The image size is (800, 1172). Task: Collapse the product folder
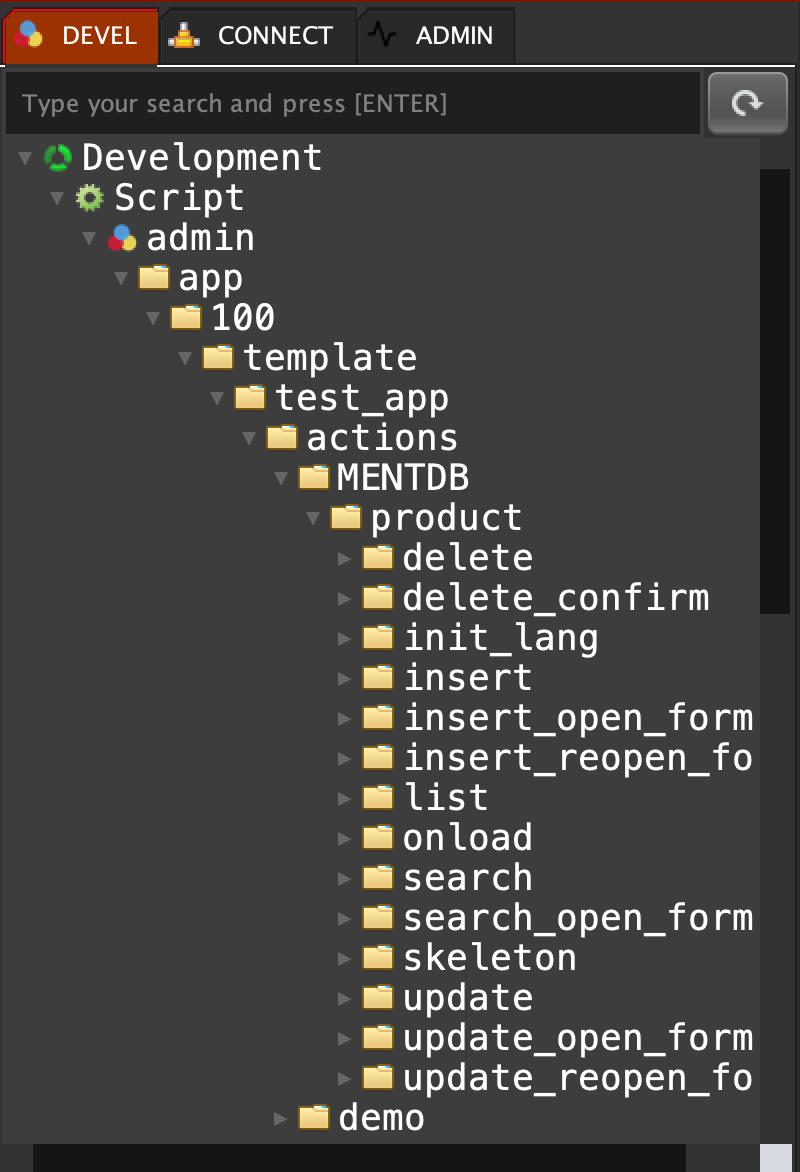(313, 518)
